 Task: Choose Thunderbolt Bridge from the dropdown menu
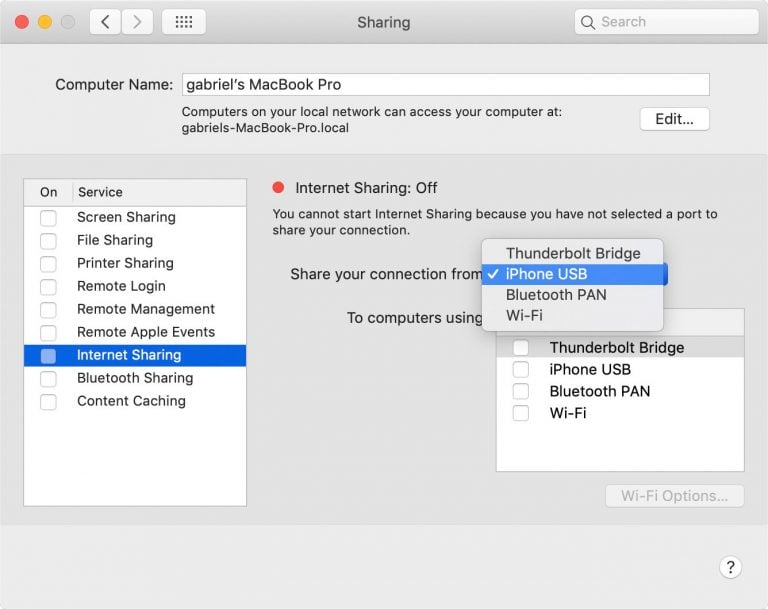pyautogui.click(x=572, y=253)
